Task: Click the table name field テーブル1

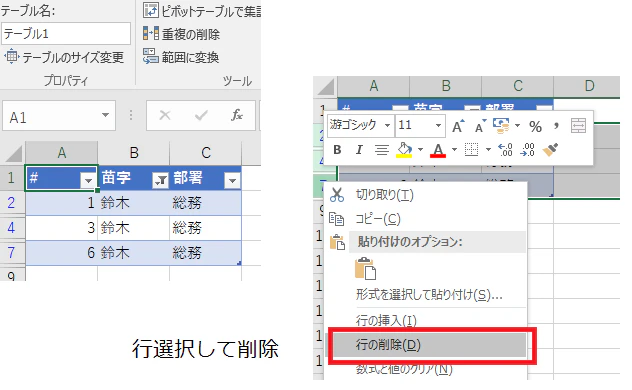Action: click(66, 33)
